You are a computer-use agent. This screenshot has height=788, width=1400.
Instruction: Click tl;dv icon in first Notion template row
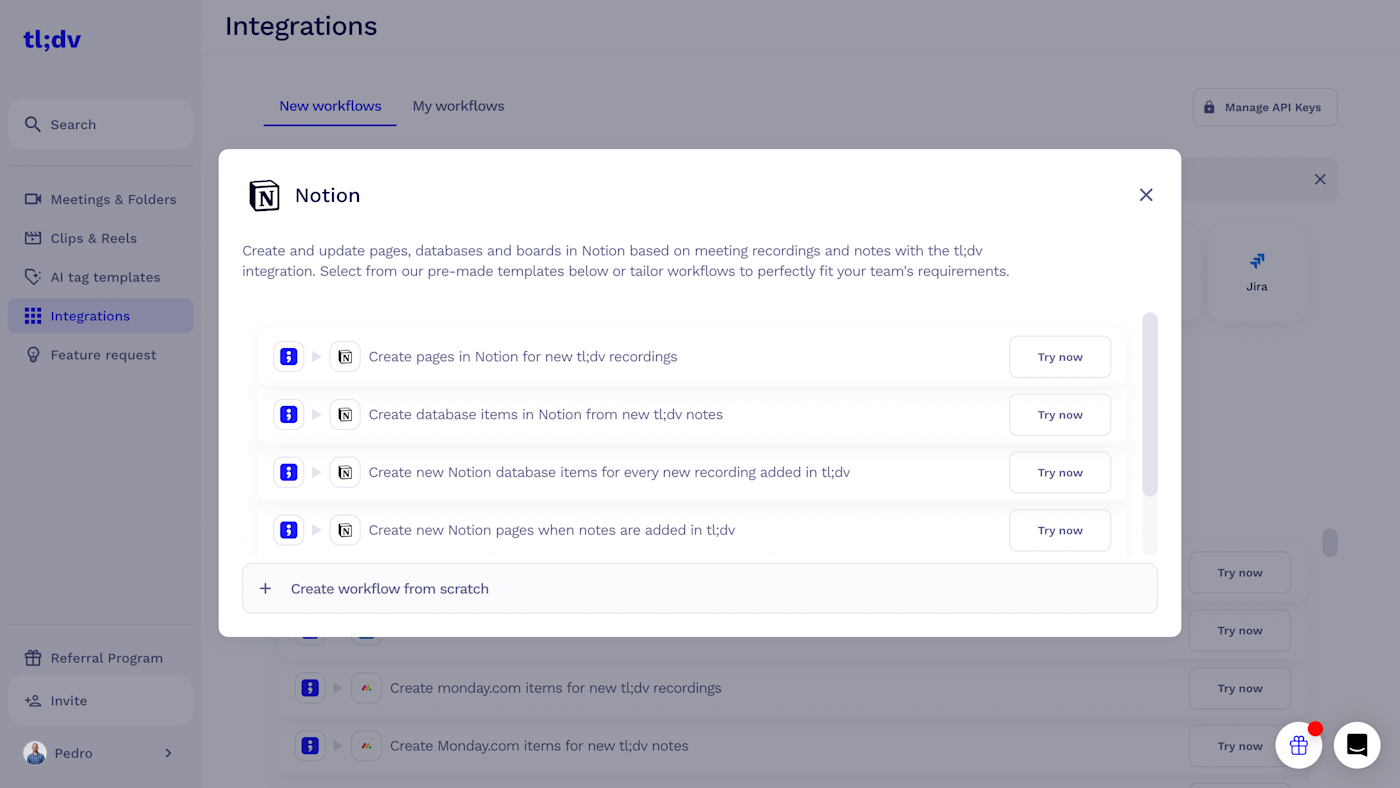click(289, 357)
